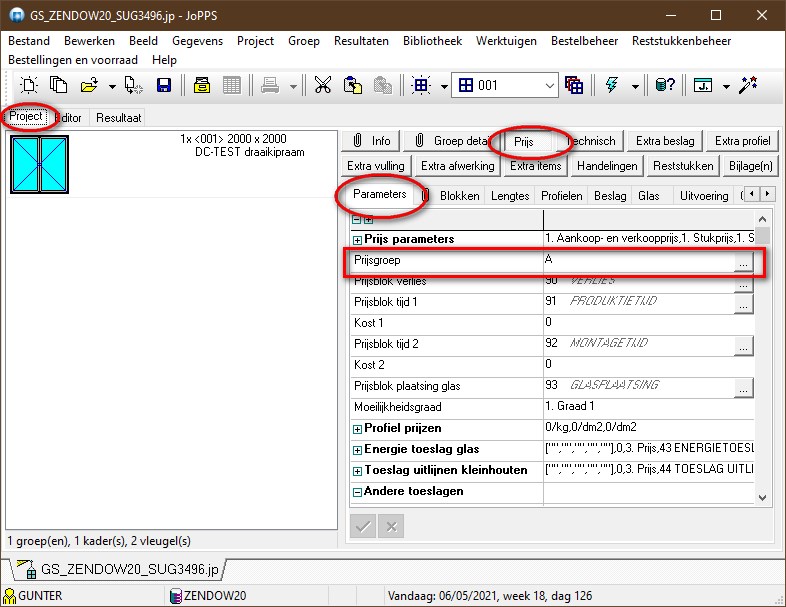Open the Gegevens menu
The height and width of the screenshot is (607, 786).
[x=198, y=41]
